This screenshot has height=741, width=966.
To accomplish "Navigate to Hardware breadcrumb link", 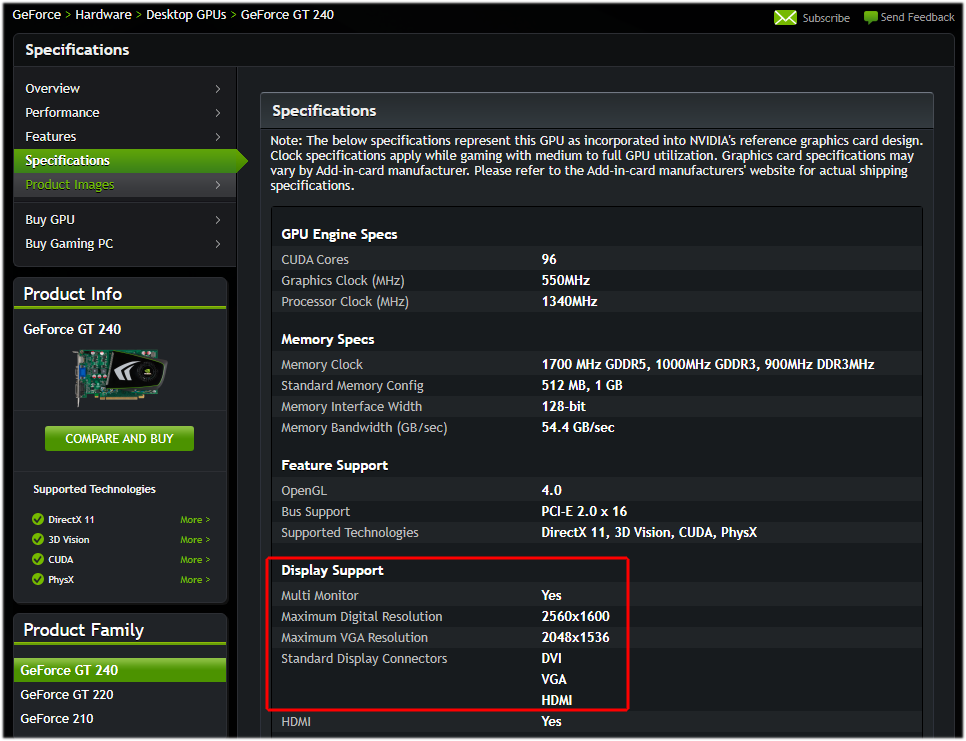I will (x=104, y=15).
